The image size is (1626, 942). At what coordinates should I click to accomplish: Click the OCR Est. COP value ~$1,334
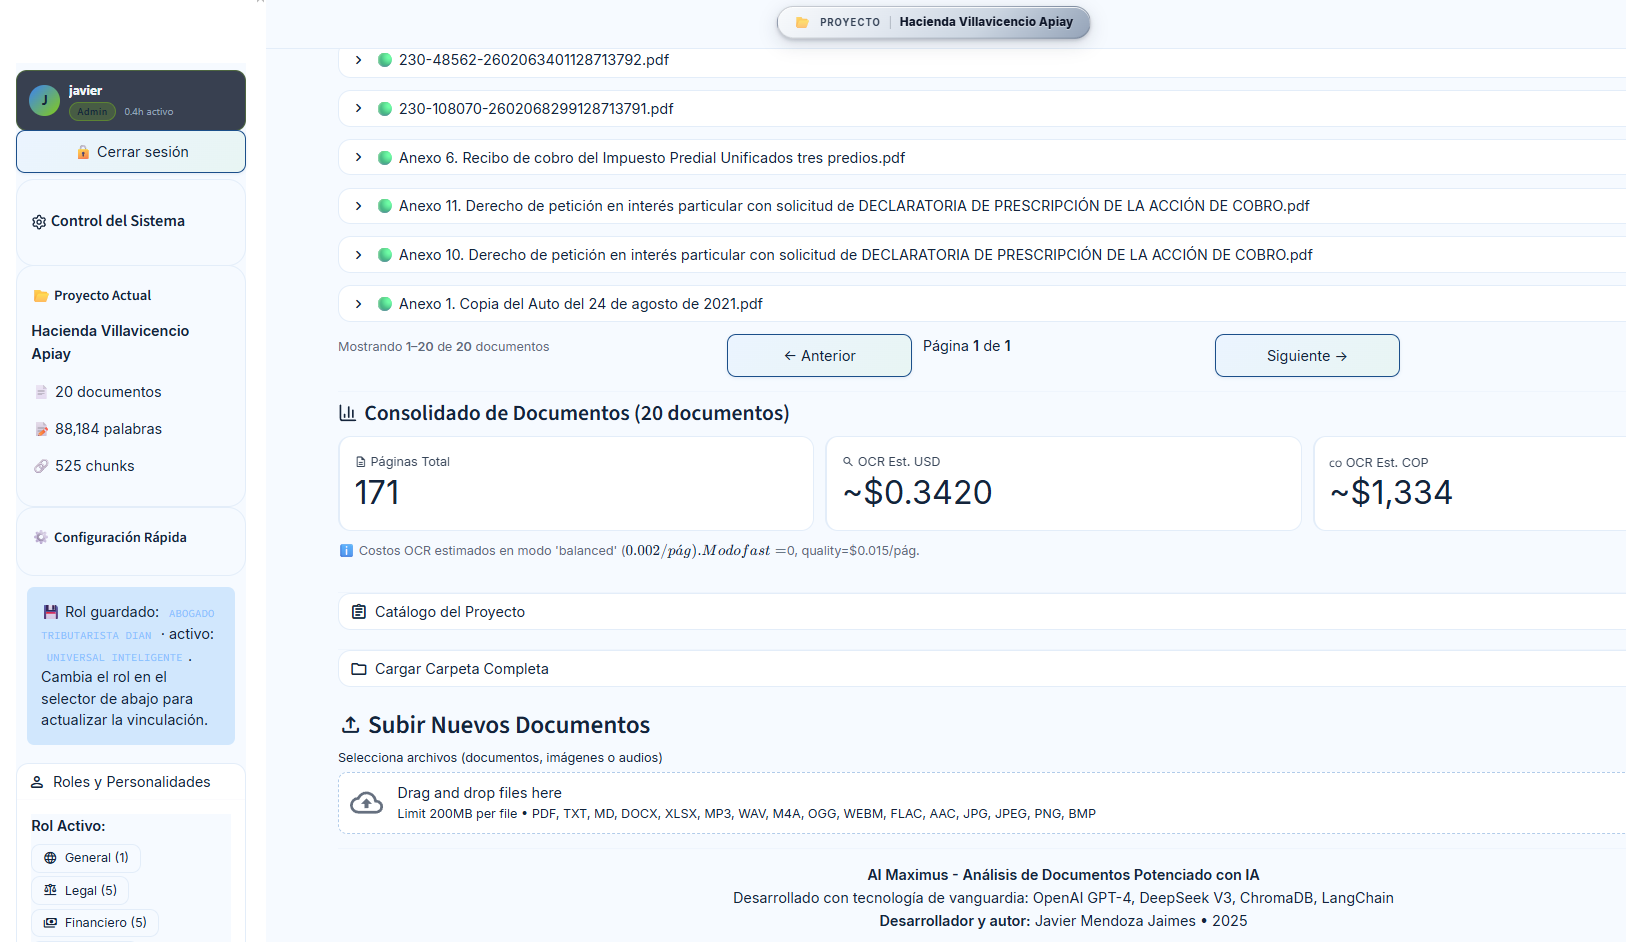pyautogui.click(x=1391, y=492)
